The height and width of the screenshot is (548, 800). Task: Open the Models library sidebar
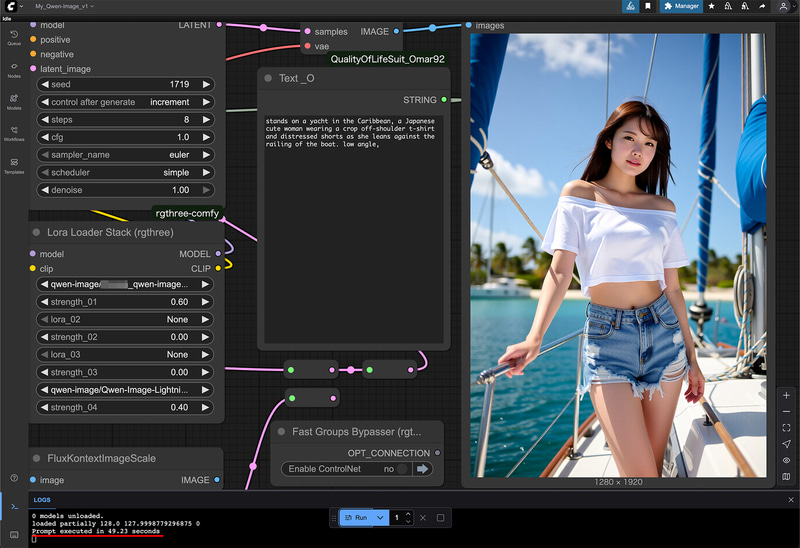point(14,101)
